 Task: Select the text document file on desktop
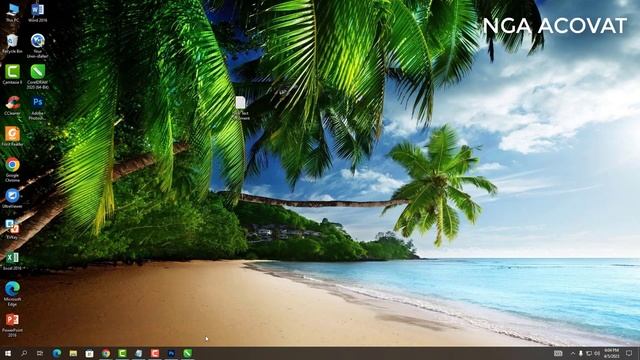pyautogui.click(x=240, y=108)
